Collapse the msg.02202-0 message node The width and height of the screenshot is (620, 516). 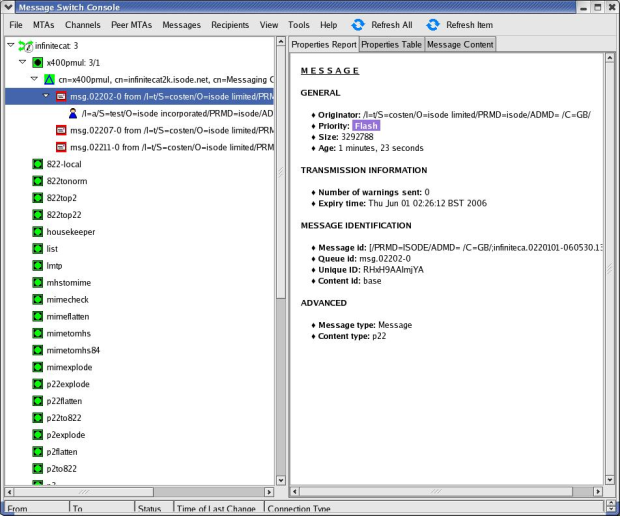[x=46, y=96]
